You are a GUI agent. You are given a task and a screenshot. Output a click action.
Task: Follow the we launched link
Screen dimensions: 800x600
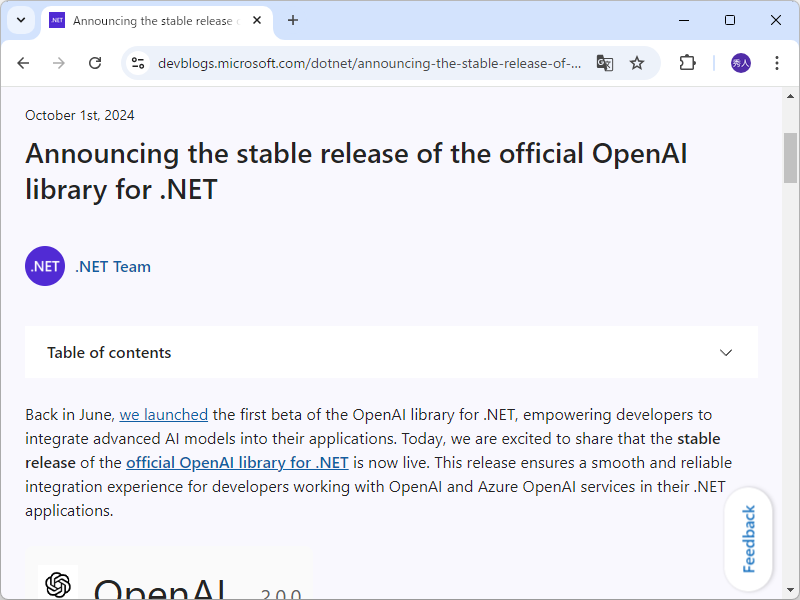(x=163, y=414)
